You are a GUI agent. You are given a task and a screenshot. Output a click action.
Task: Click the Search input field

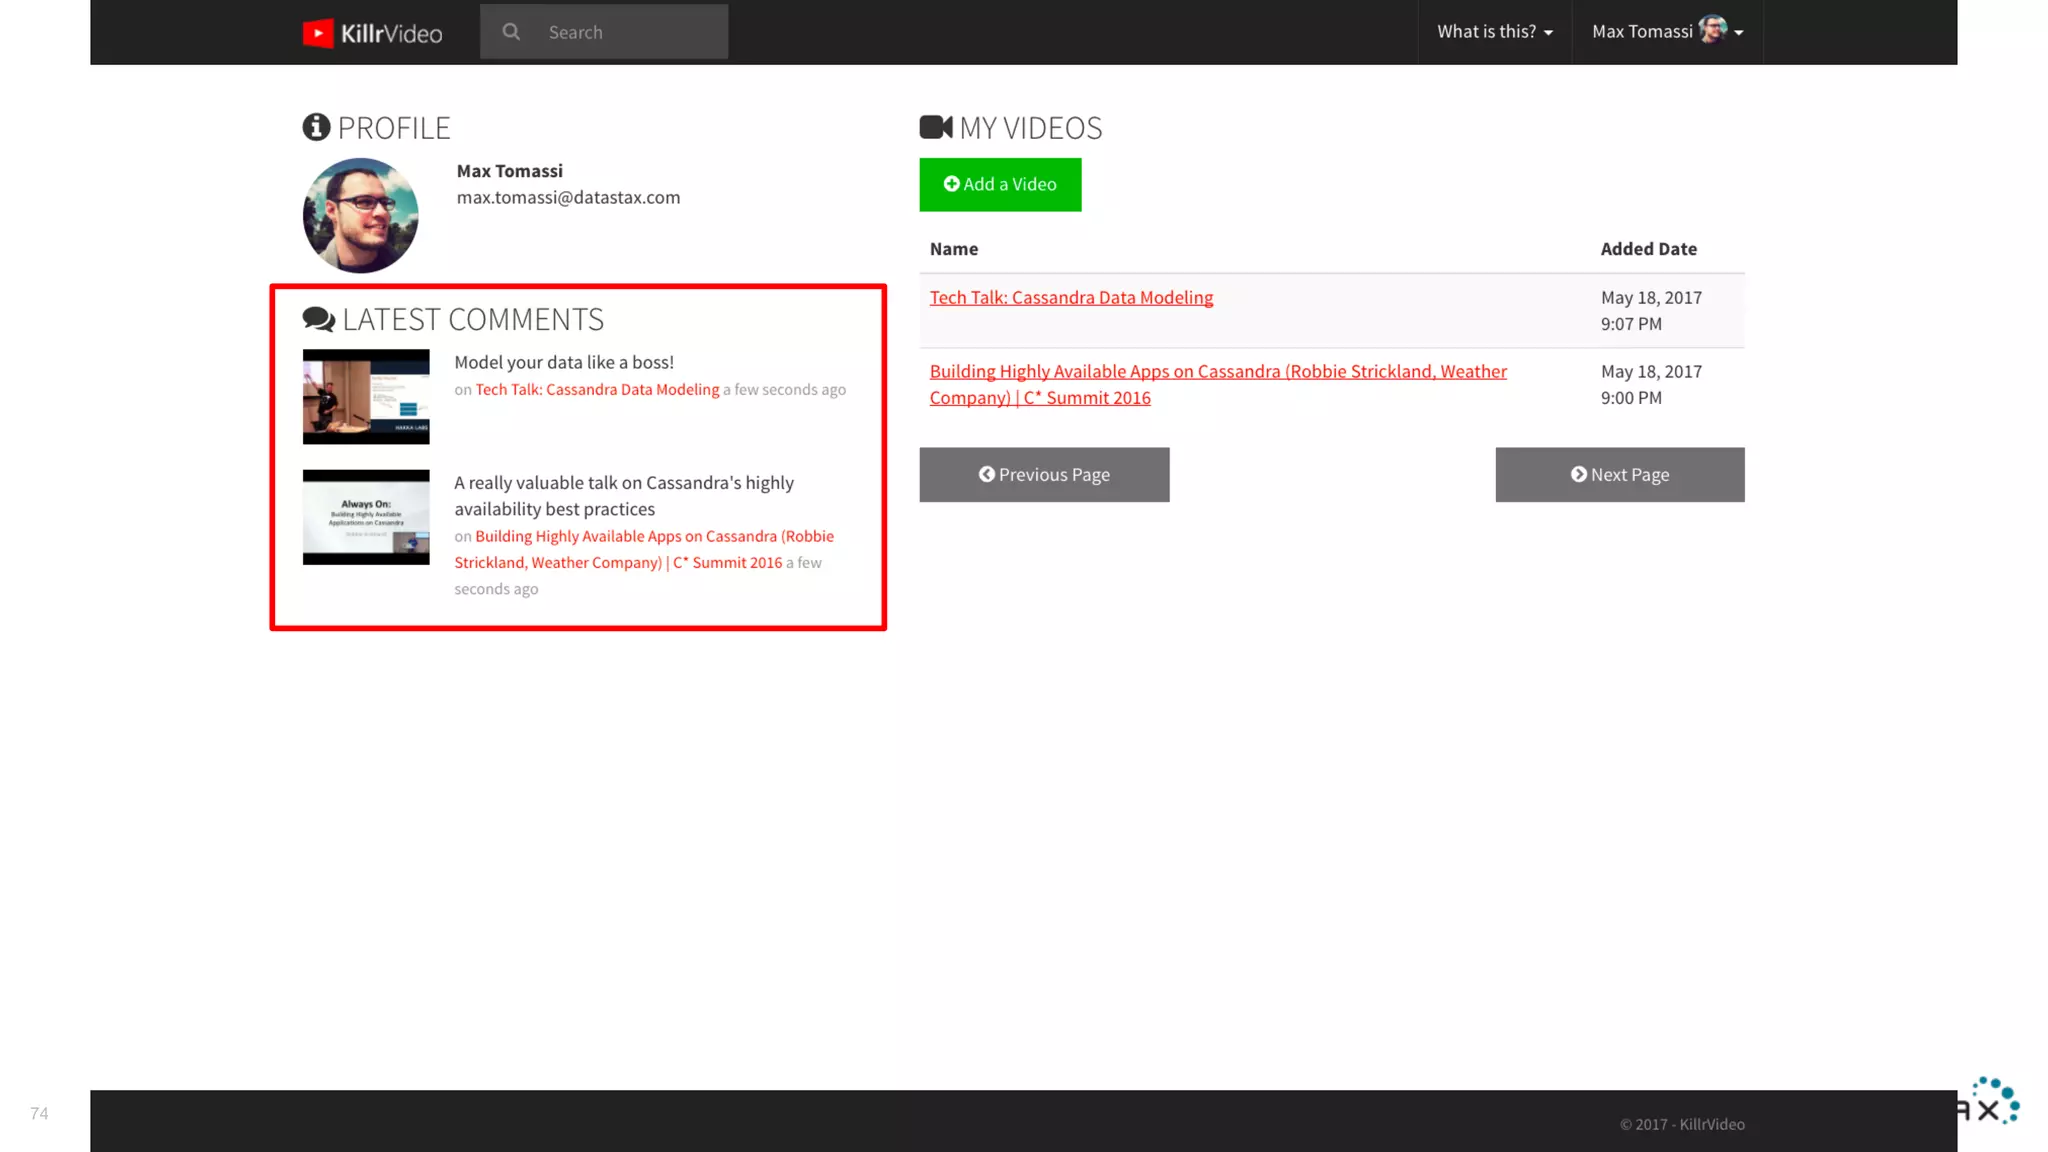(x=630, y=32)
